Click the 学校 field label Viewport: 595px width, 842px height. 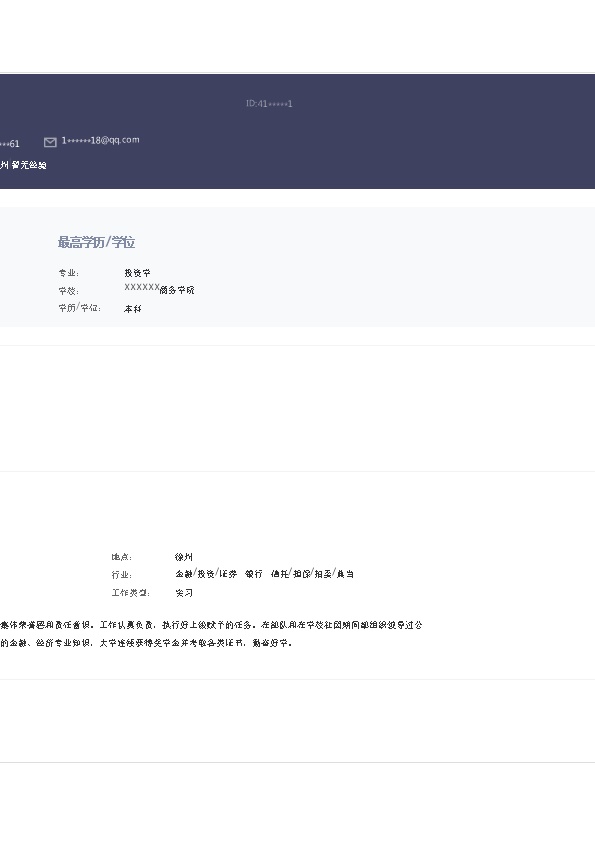69,291
